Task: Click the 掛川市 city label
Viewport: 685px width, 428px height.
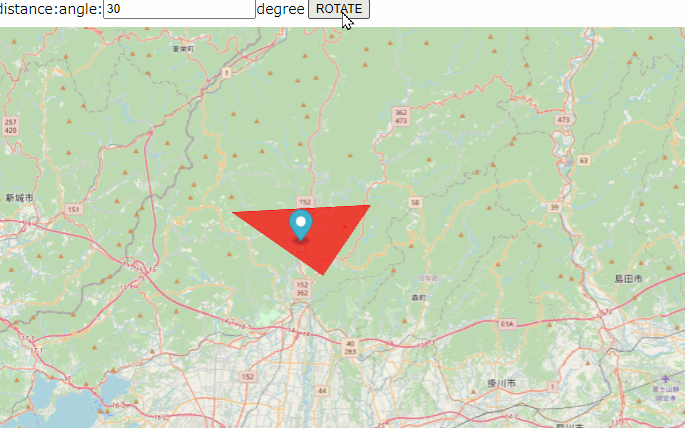Action: pyautogui.click(x=501, y=383)
